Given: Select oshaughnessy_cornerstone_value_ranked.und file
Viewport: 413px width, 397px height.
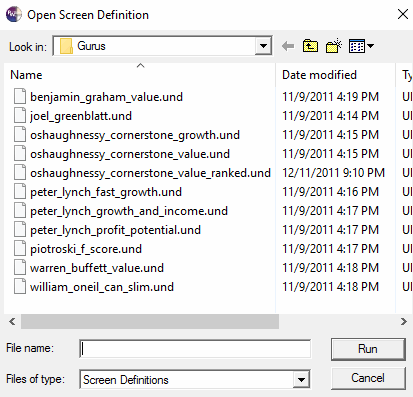Looking at the screenshot, I should 150,173.
